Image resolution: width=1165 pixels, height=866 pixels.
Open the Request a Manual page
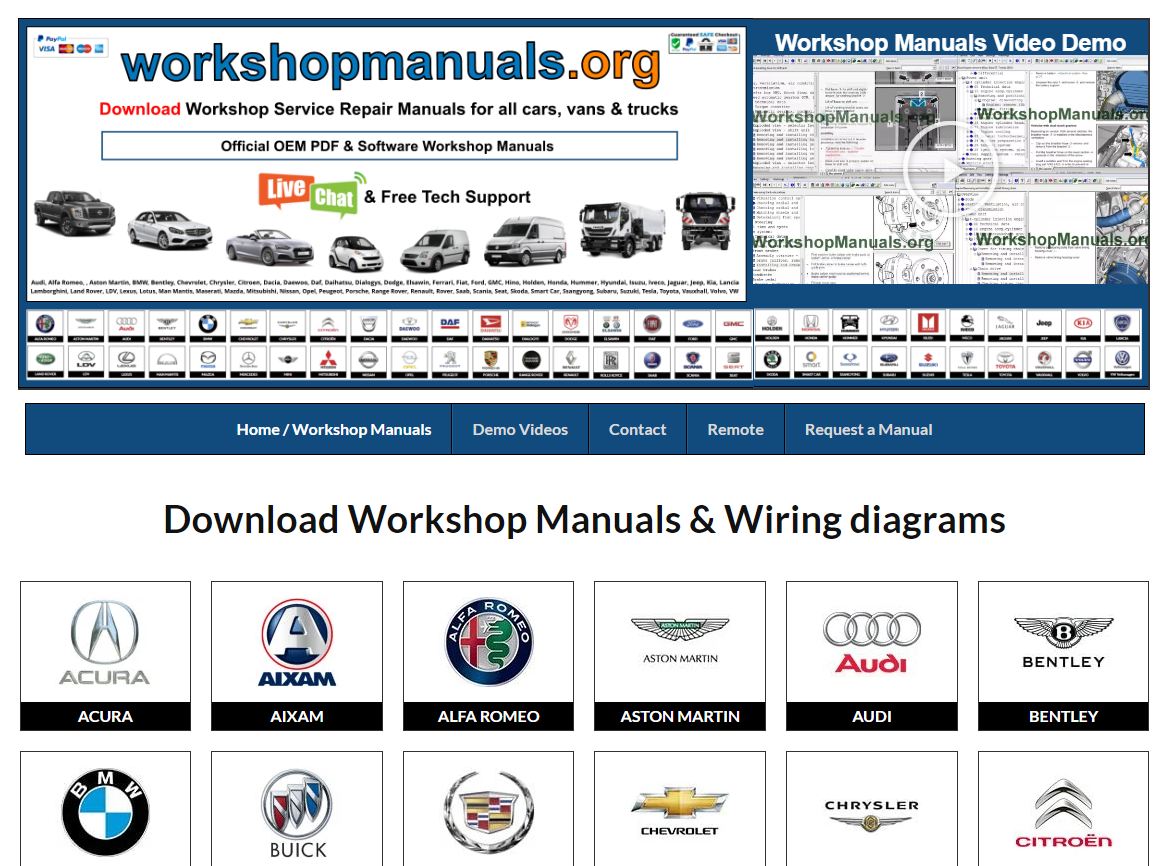(869, 429)
